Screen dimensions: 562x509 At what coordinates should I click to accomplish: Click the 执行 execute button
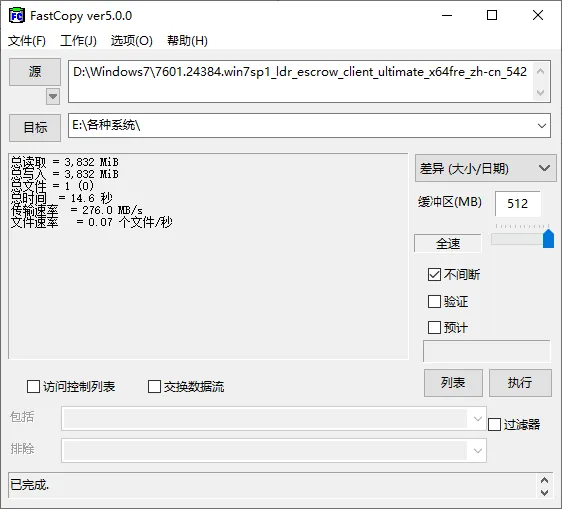coord(520,383)
